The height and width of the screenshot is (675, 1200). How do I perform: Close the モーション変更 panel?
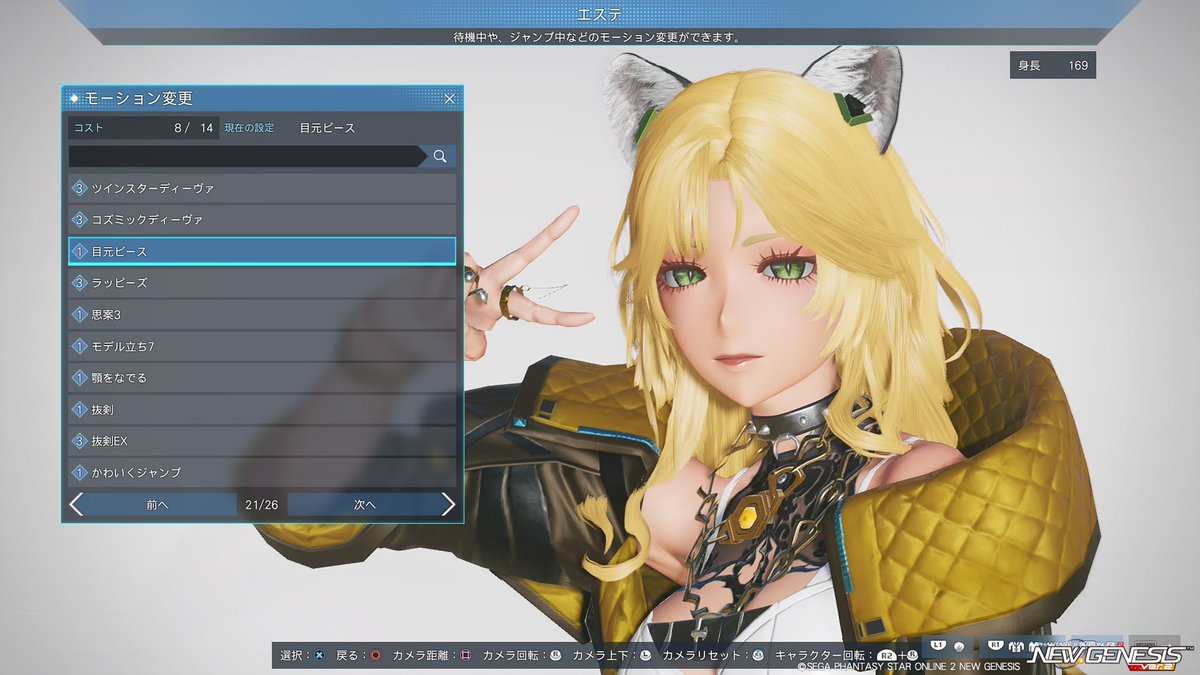click(450, 99)
